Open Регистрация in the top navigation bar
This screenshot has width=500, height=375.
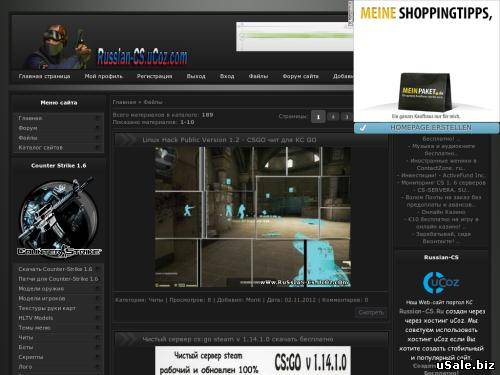click(x=154, y=76)
